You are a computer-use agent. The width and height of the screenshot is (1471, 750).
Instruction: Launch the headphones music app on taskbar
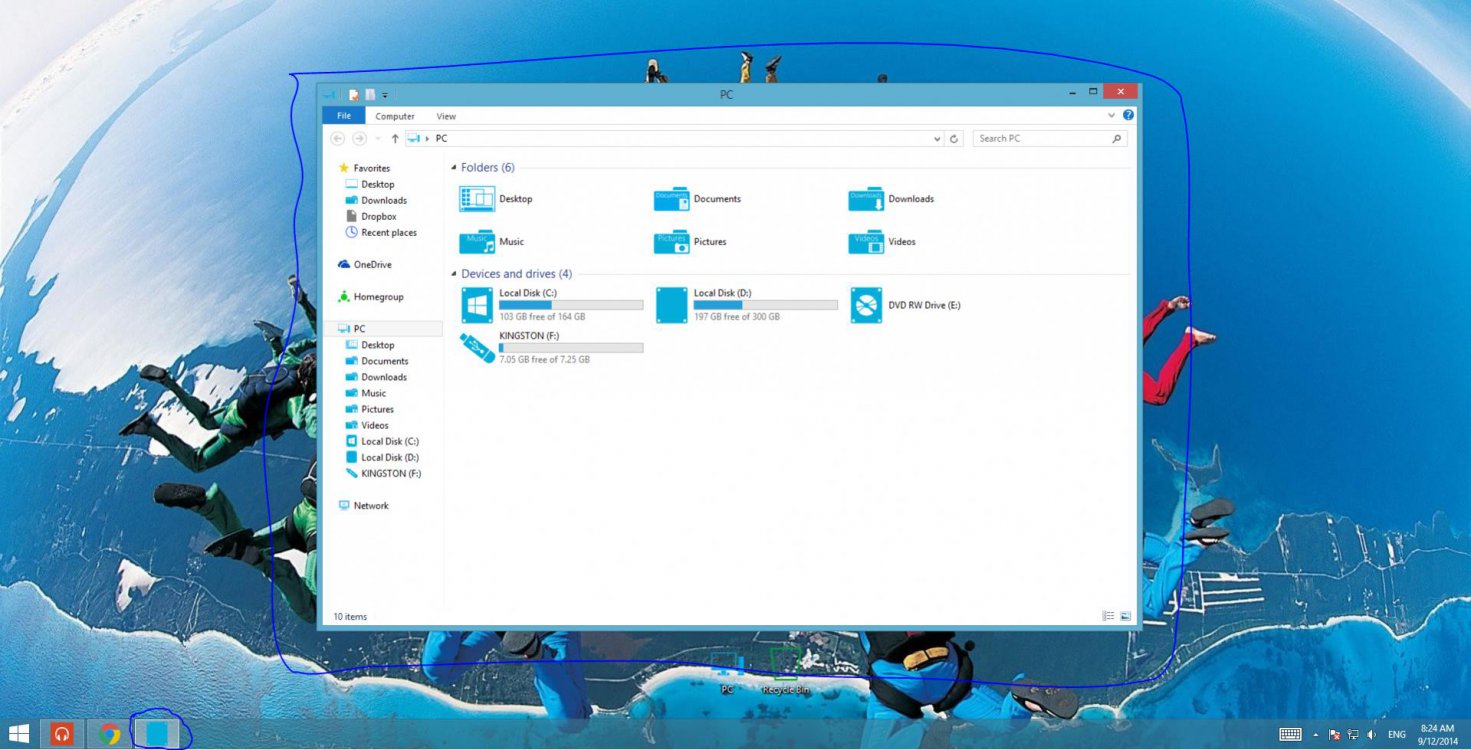pos(62,734)
